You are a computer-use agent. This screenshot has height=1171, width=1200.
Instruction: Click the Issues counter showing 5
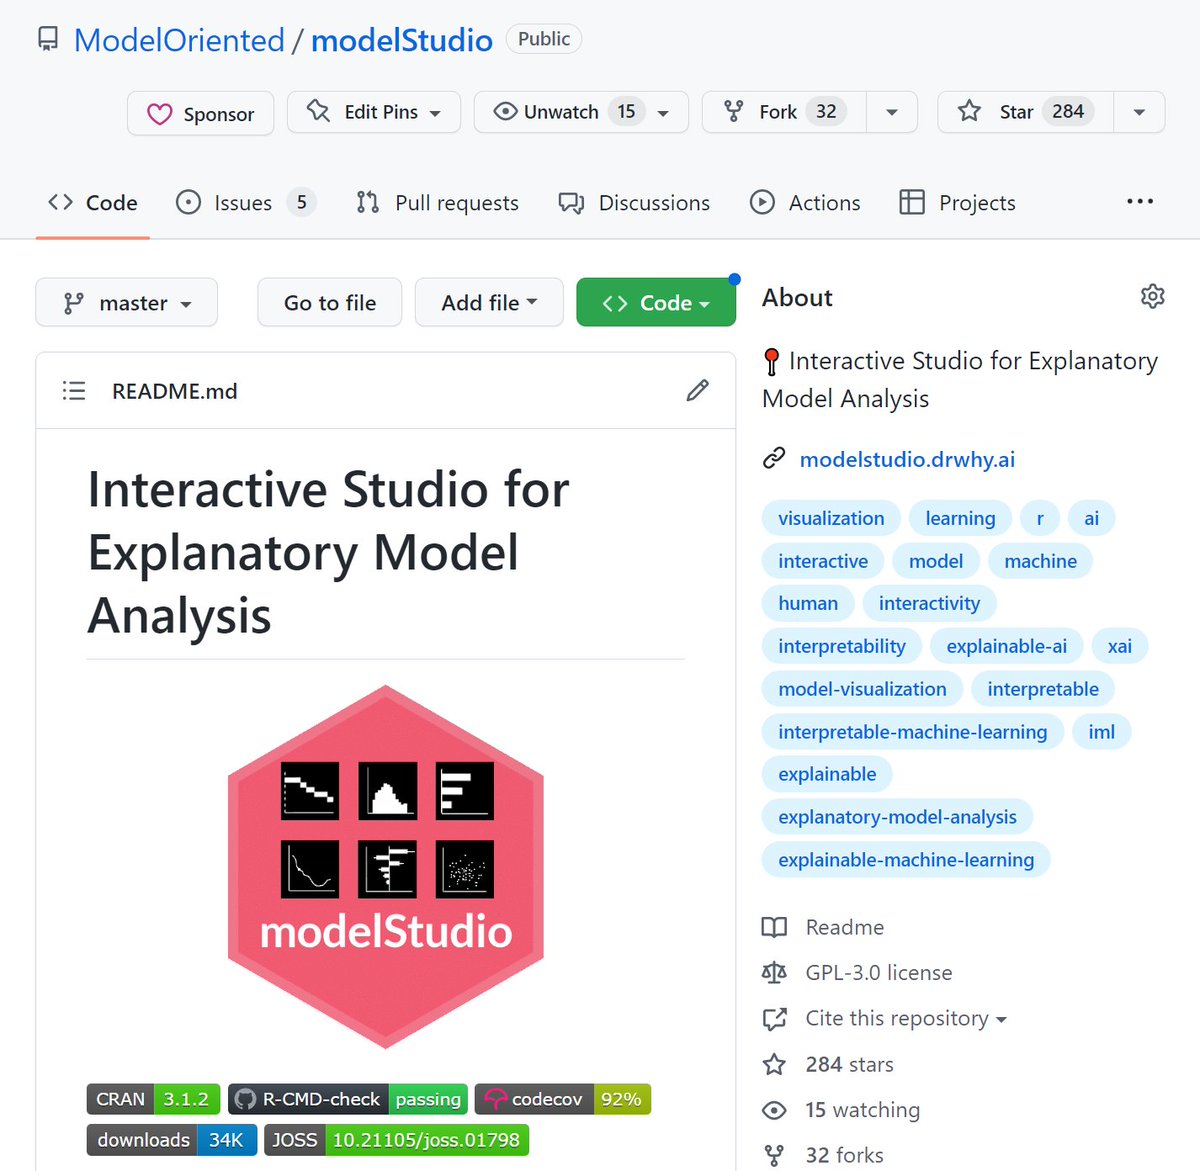point(301,202)
